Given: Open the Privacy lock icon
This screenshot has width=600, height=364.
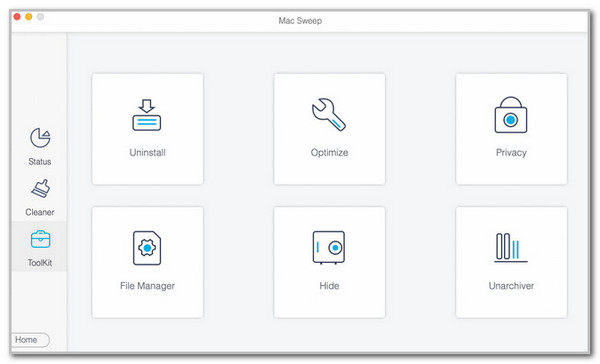Looking at the screenshot, I should [511, 115].
